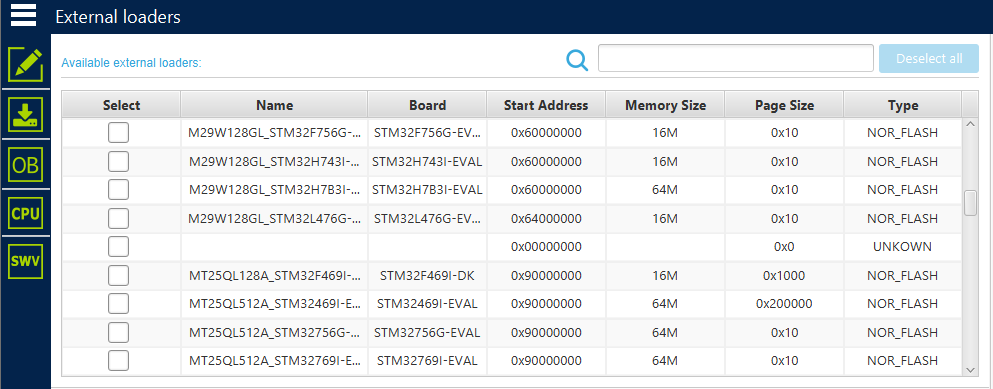Screen dimensions: 993x389
Task: Click the 64M size in STM32H7B3I-EVAL row
Action: (665, 189)
